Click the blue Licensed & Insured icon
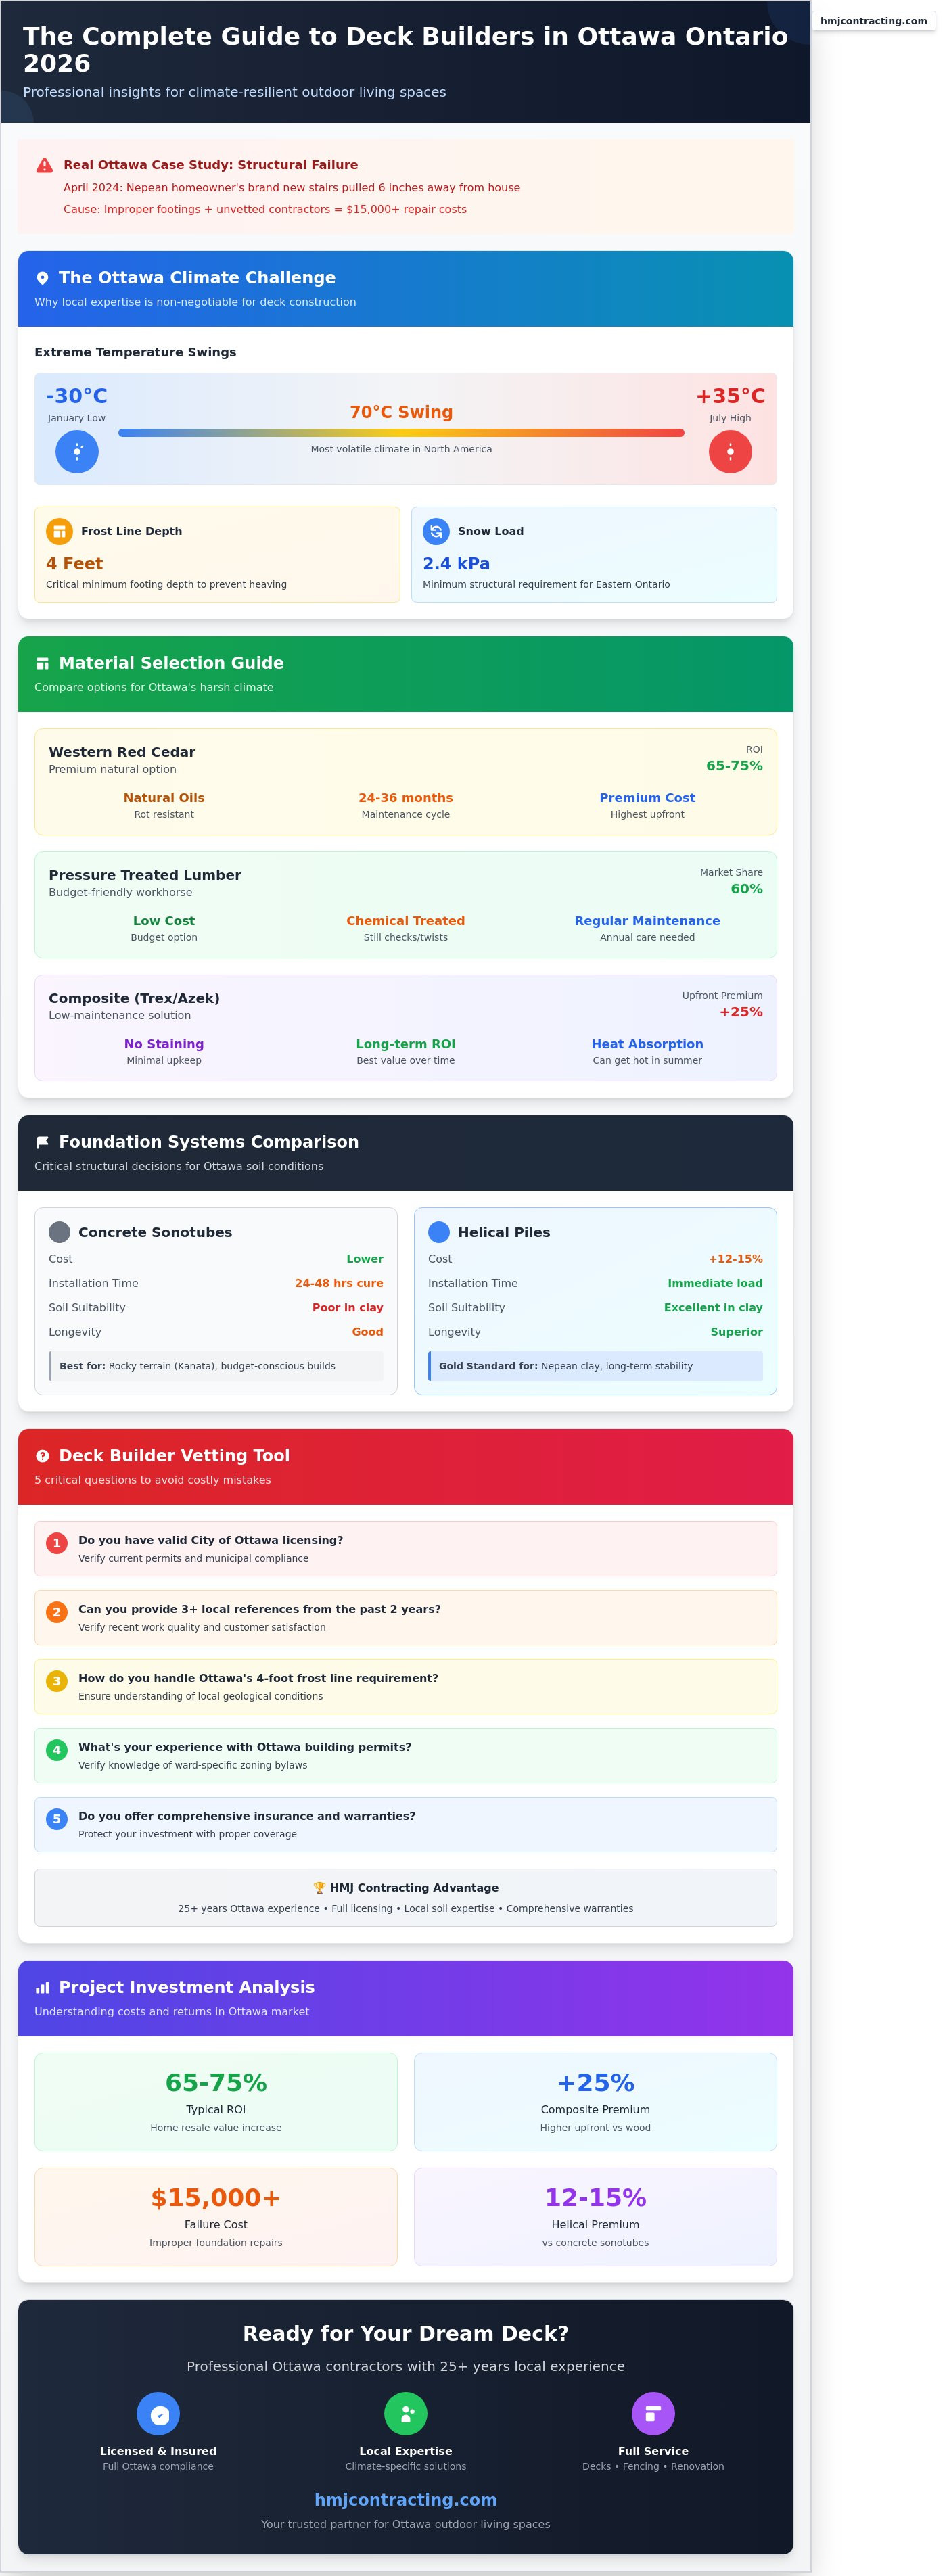Screen dimensions: 947x2576 (x=158, y=2414)
